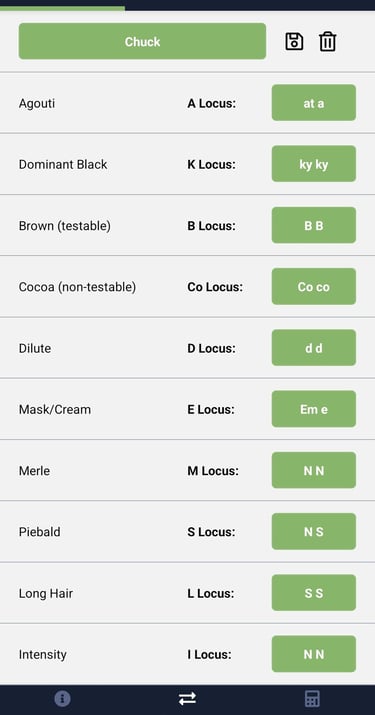Open the calculator icon in bottom bar
375x715 pixels.
312,698
